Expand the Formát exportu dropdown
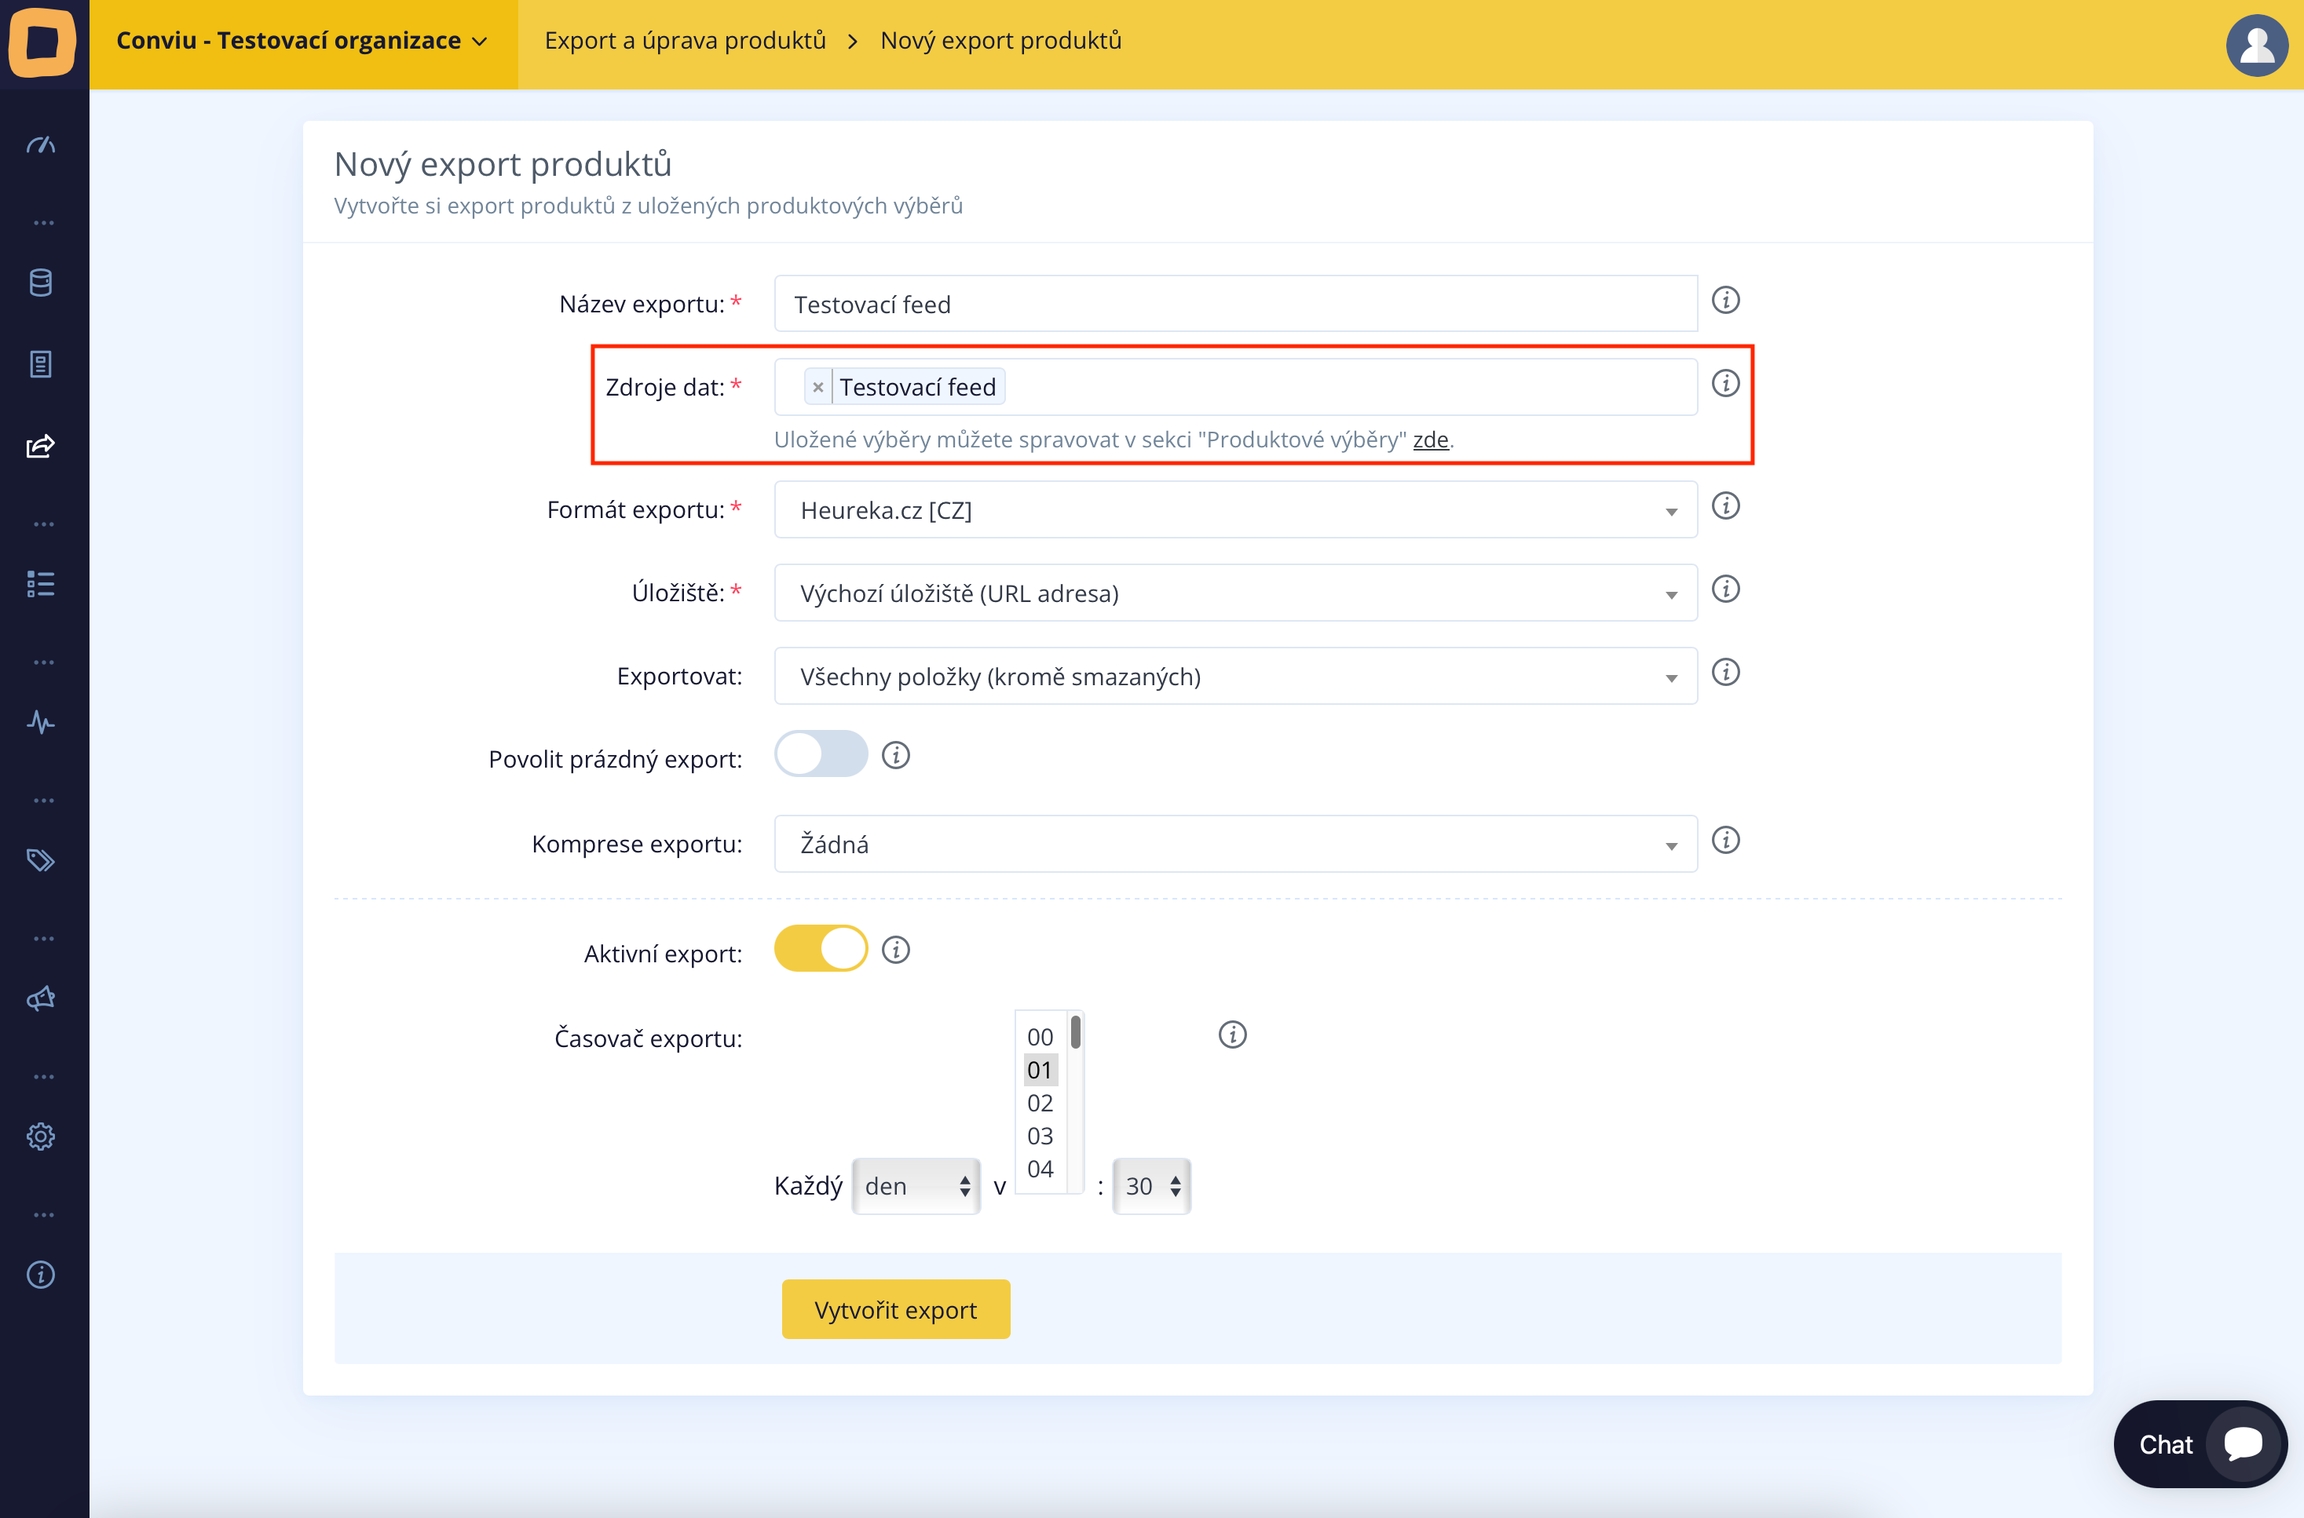 (x=1235, y=510)
